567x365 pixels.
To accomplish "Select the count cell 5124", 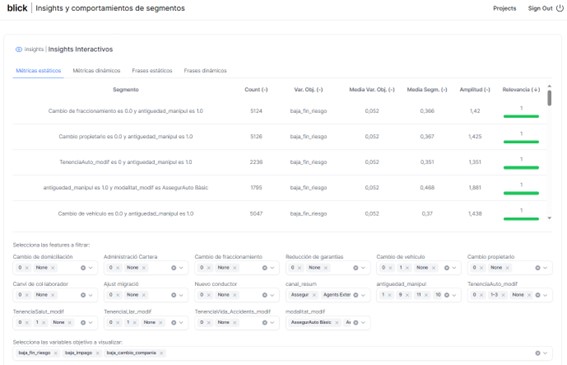I will pyautogui.click(x=256, y=111).
